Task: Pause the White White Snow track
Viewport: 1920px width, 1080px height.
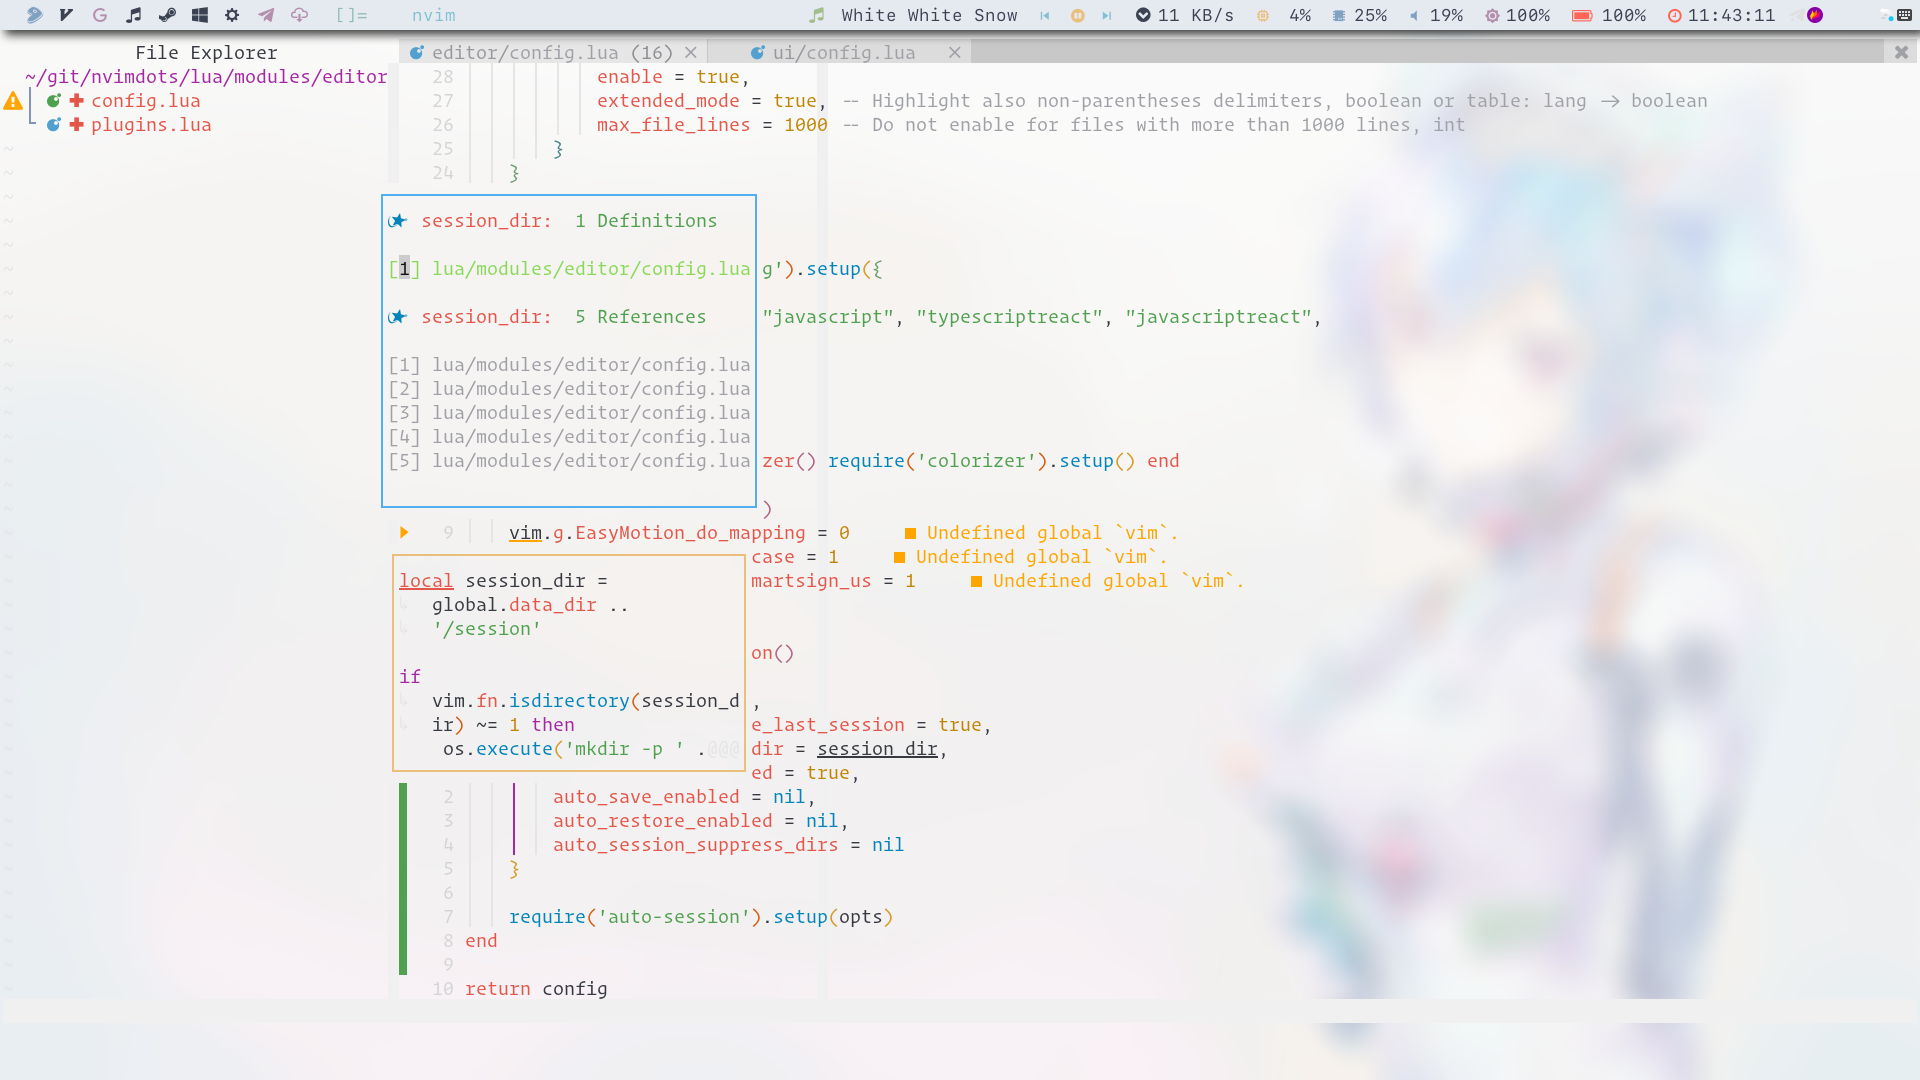Action: [x=1077, y=15]
